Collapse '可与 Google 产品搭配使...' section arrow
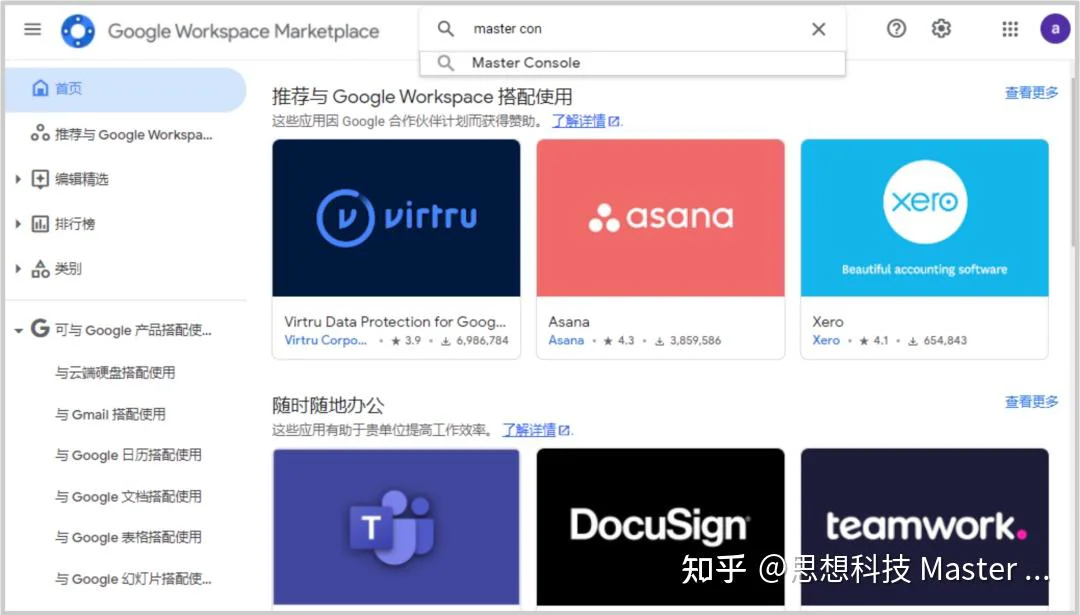The image size is (1080, 615). pyautogui.click(x=18, y=331)
